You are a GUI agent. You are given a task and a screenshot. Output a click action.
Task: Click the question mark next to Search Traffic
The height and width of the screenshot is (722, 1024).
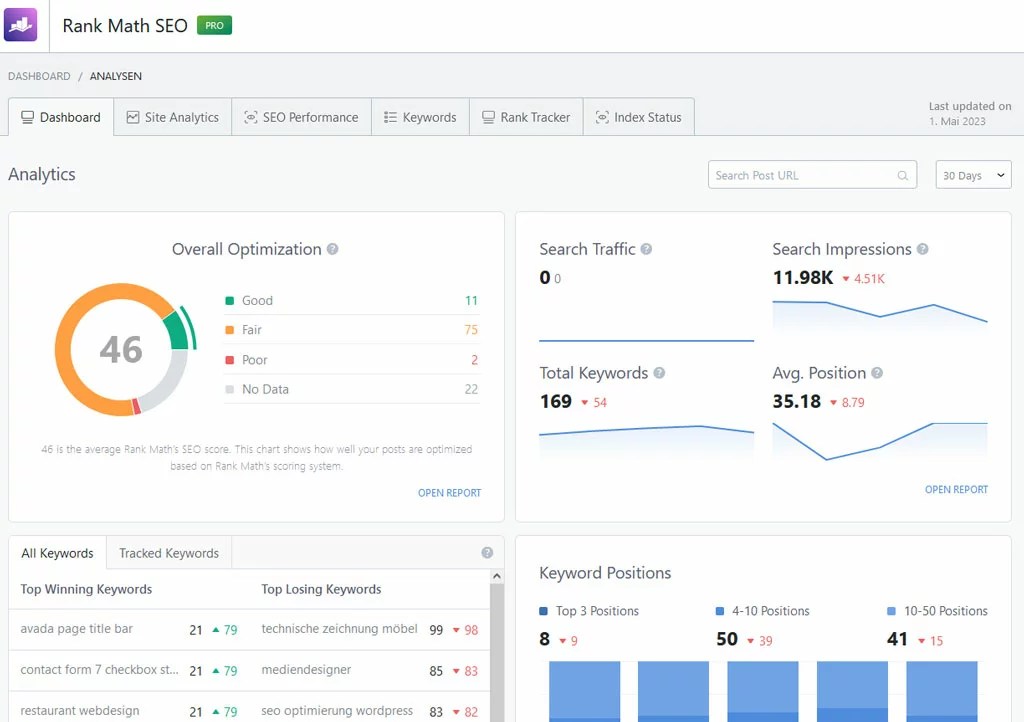tap(647, 249)
